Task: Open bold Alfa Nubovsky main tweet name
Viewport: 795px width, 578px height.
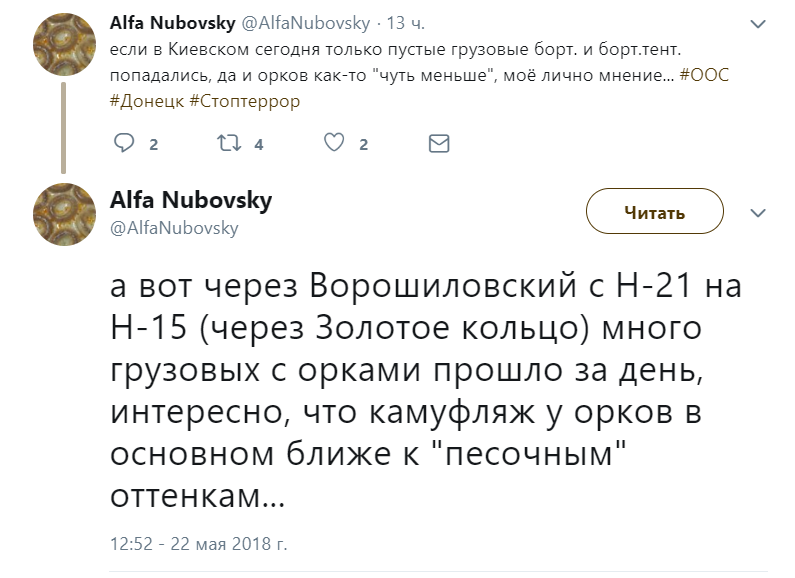Action: coord(191,200)
